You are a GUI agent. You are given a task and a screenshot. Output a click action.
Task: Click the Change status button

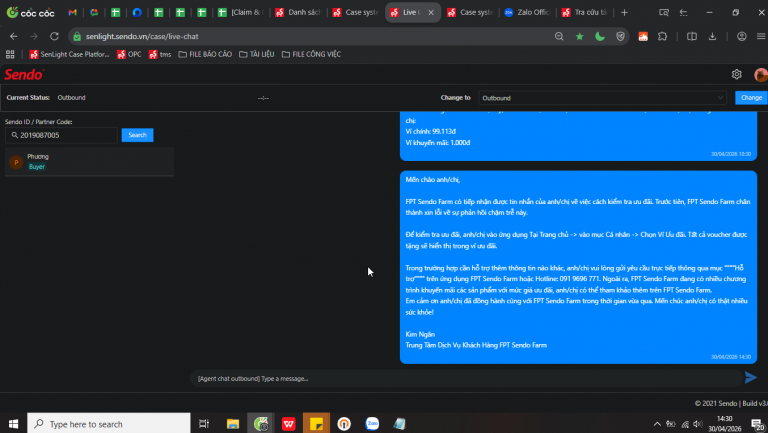click(x=751, y=97)
